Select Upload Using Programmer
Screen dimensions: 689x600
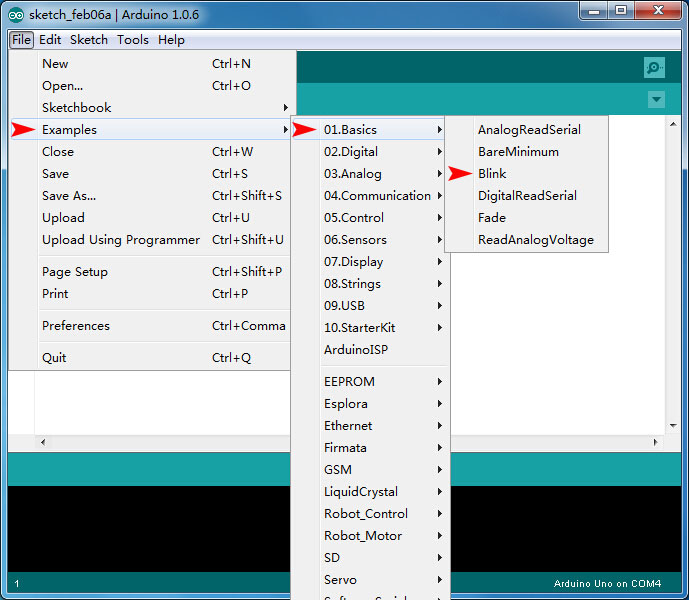point(121,240)
